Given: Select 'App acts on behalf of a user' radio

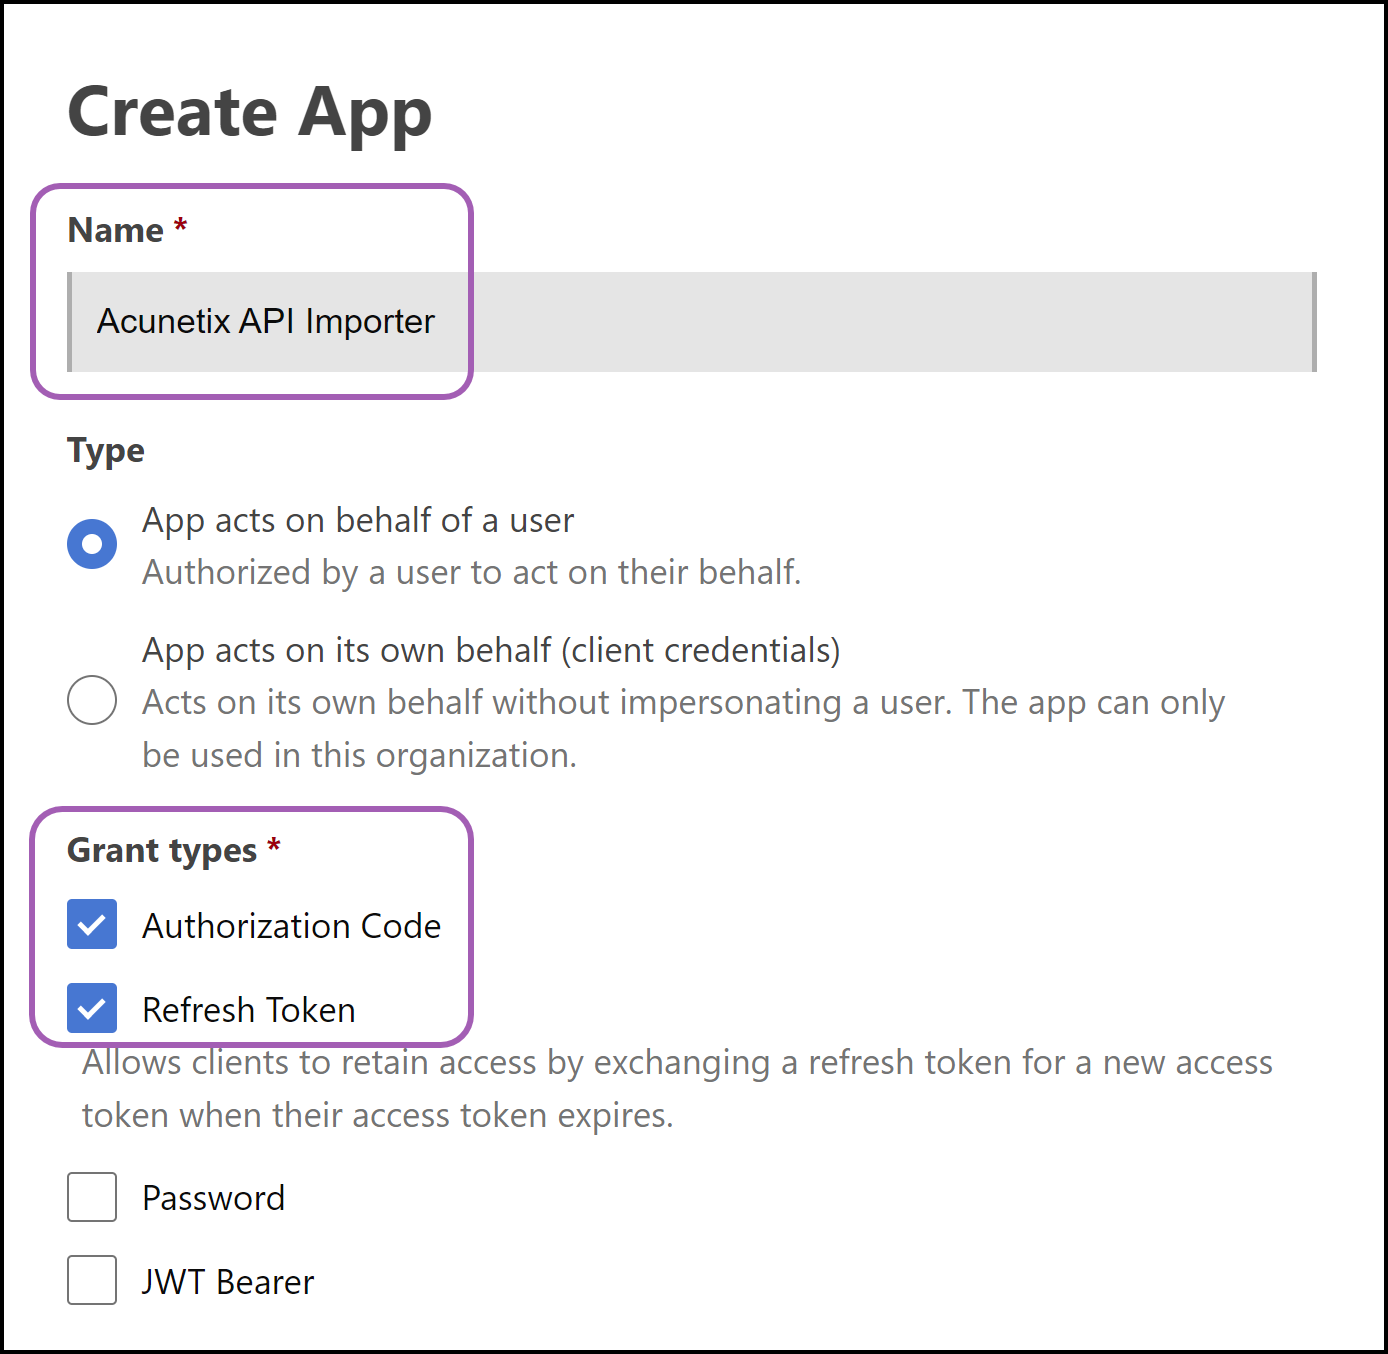Looking at the screenshot, I should point(92,544).
